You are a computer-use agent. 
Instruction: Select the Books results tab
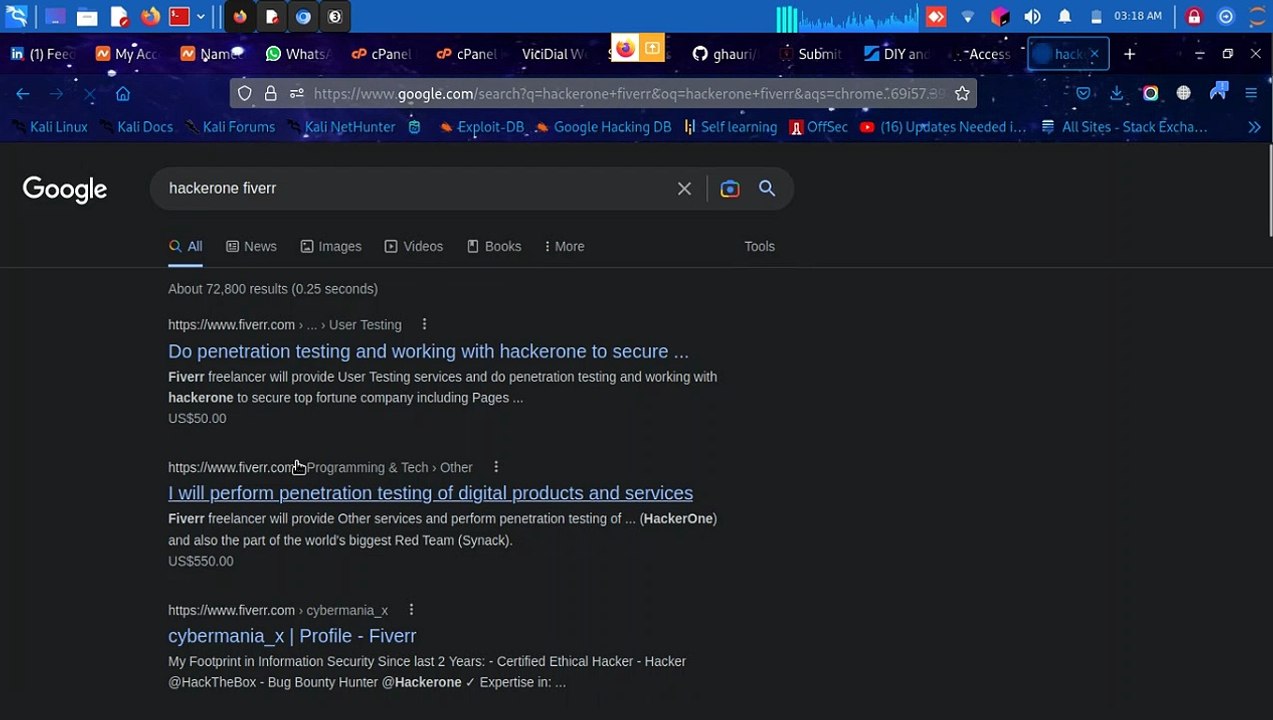coord(494,246)
